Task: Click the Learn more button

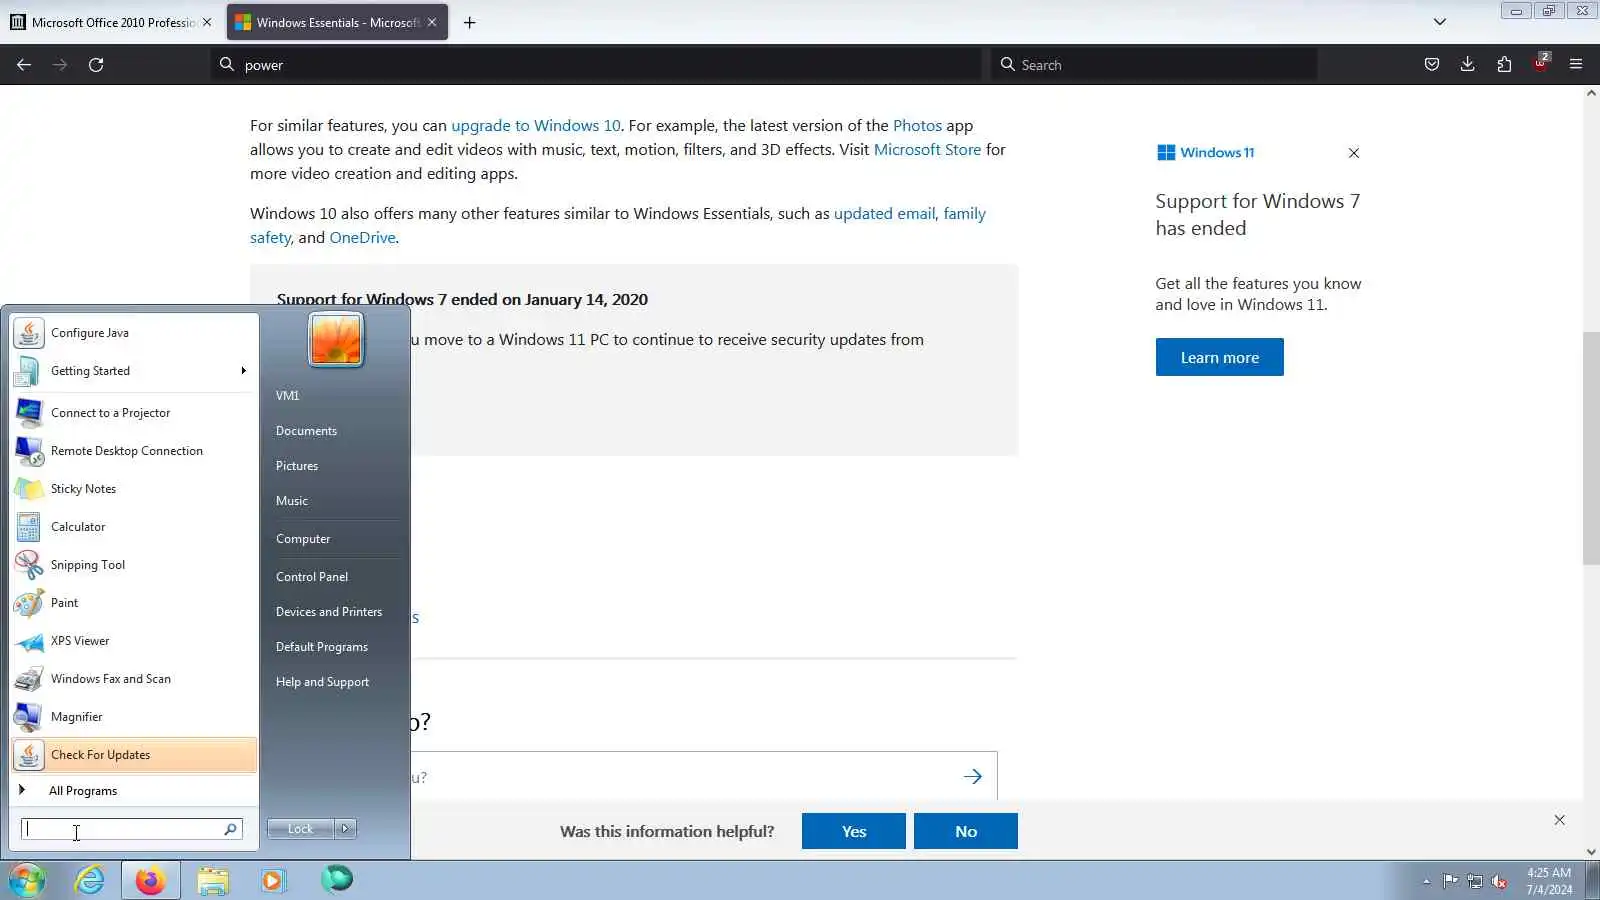Action: pos(1220,357)
